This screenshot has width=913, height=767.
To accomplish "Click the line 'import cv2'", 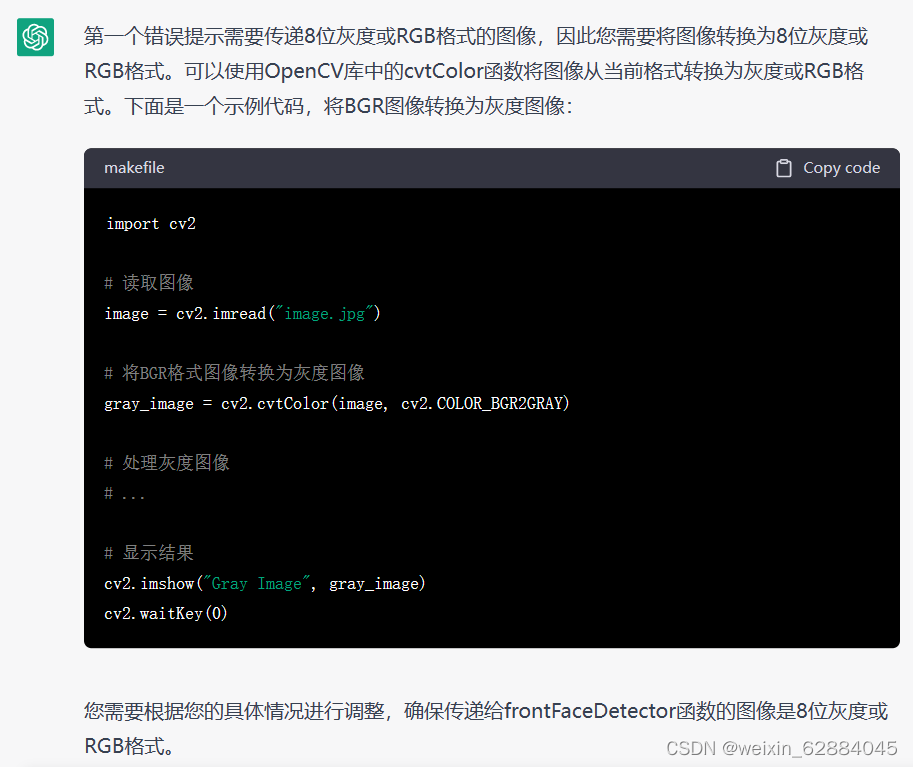I will 151,224.
